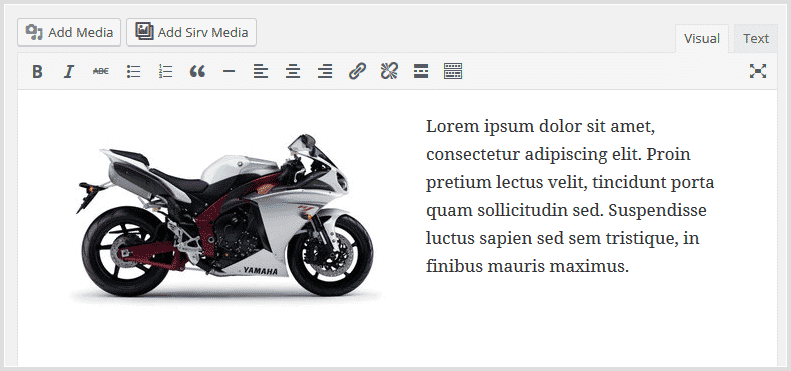Switch to the Visual editor tab
The image size is (791, 371).
click(702, 38)
